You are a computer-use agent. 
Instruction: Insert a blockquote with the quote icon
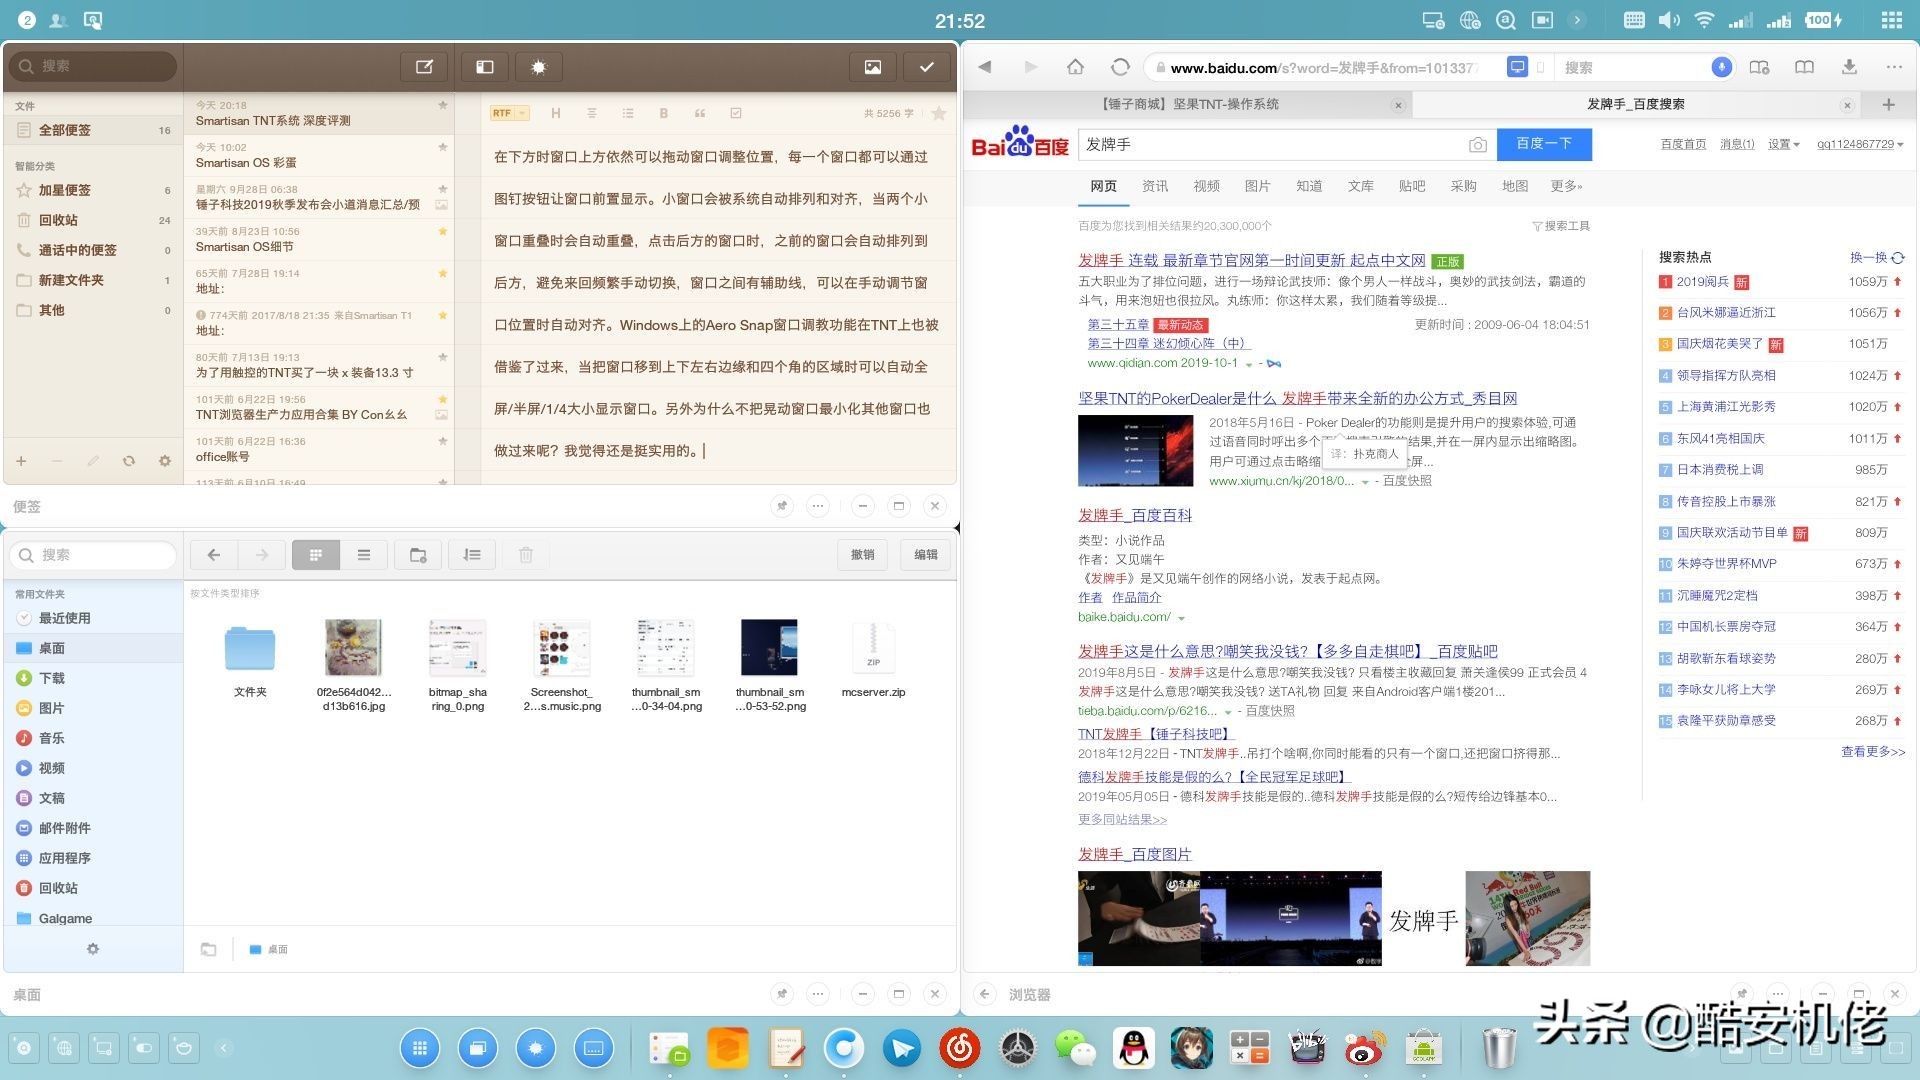click(x=700, y=113)
